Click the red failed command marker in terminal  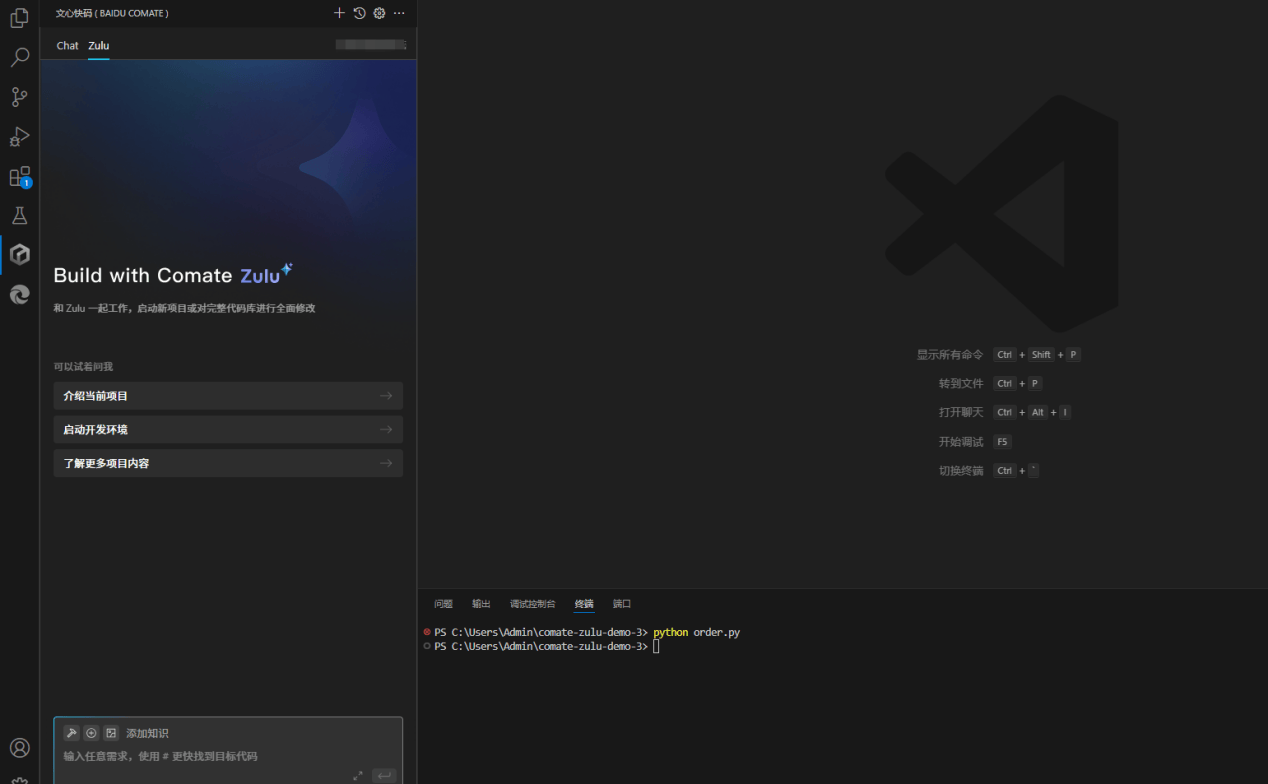coord(427,632)
